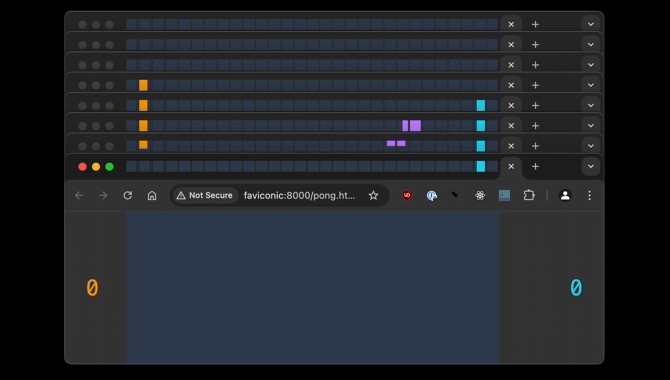Add tab in window with large purple tabs
Viewport: 670px width, 380px height.
[535, 126]
